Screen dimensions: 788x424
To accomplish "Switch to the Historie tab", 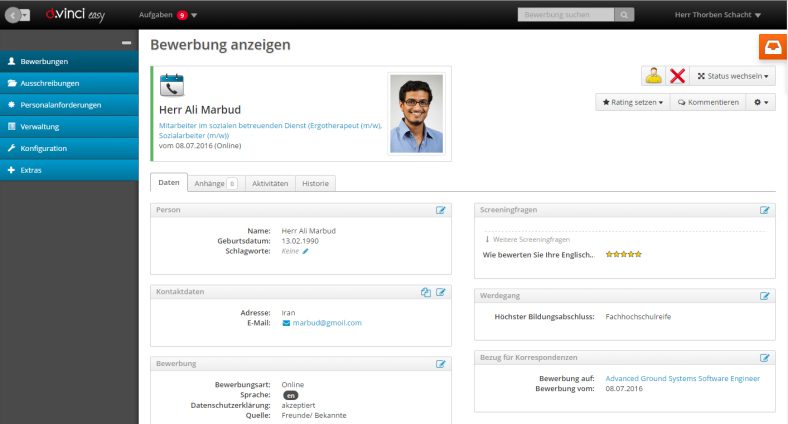I will coord(316,183).
